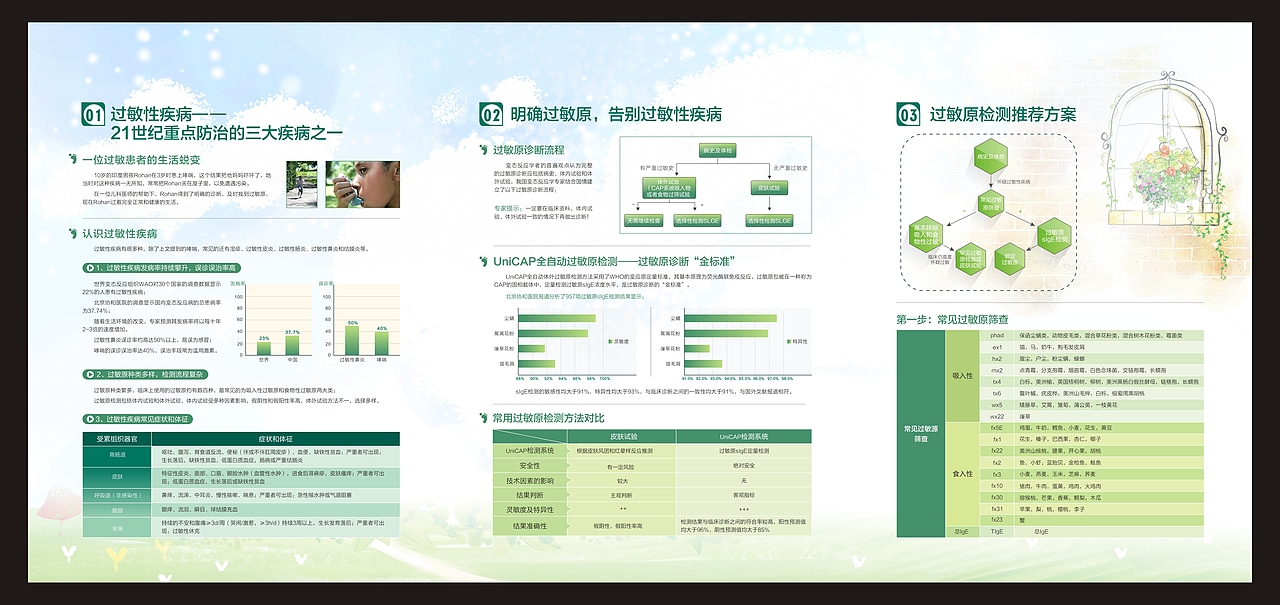Image resolution: width=1280 pixels, height=605 pixels.
Task: Select the 常见过敏原检测或皮肤试验 hexagon
Action: click(970, 260)
